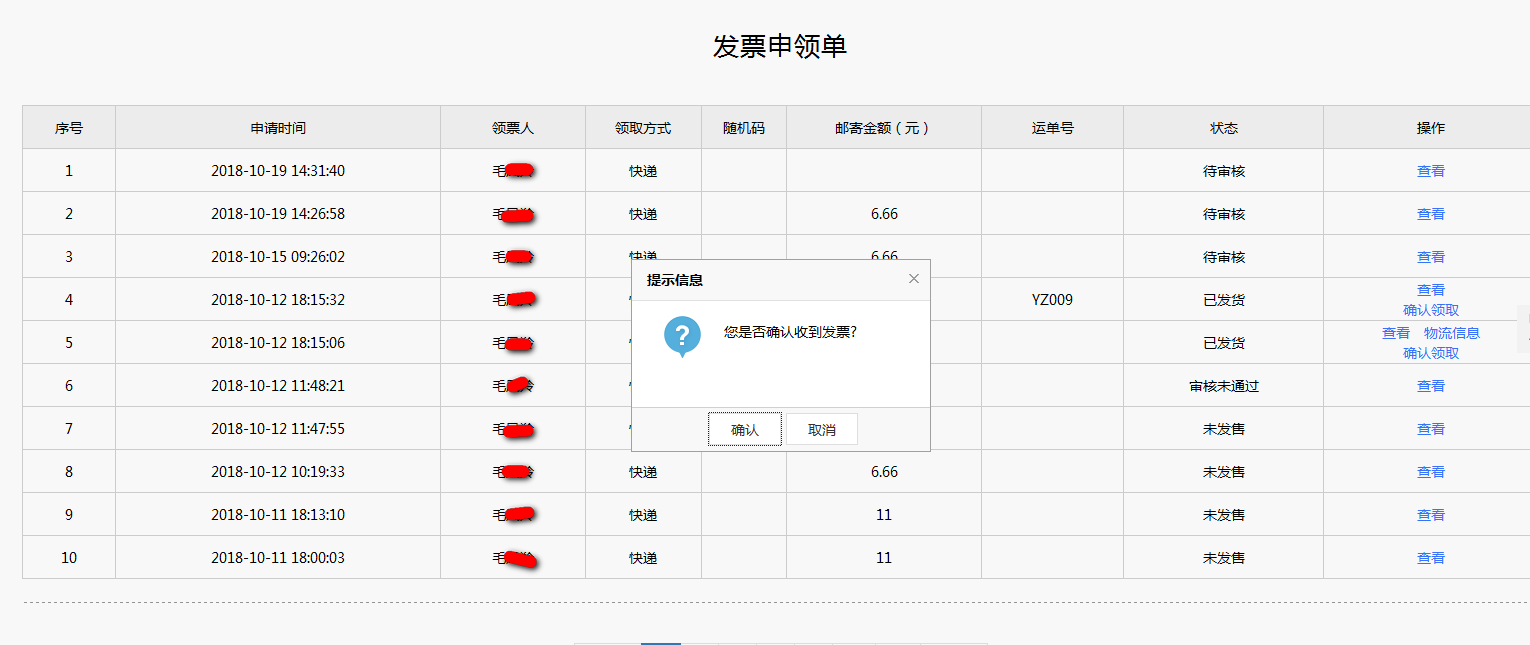Screen dimensions: 1530x645
Task: Click 待审核 status in row 1
Action: [1224, 171]
